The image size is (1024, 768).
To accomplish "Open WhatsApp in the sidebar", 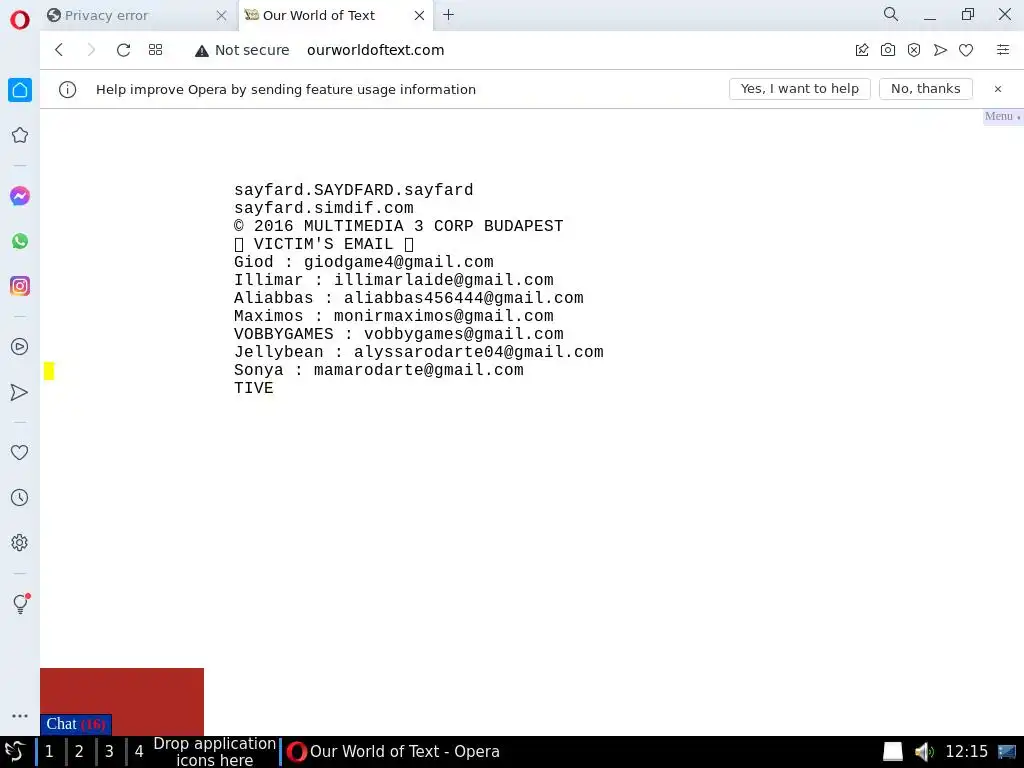I will click(x=20, y=241).
